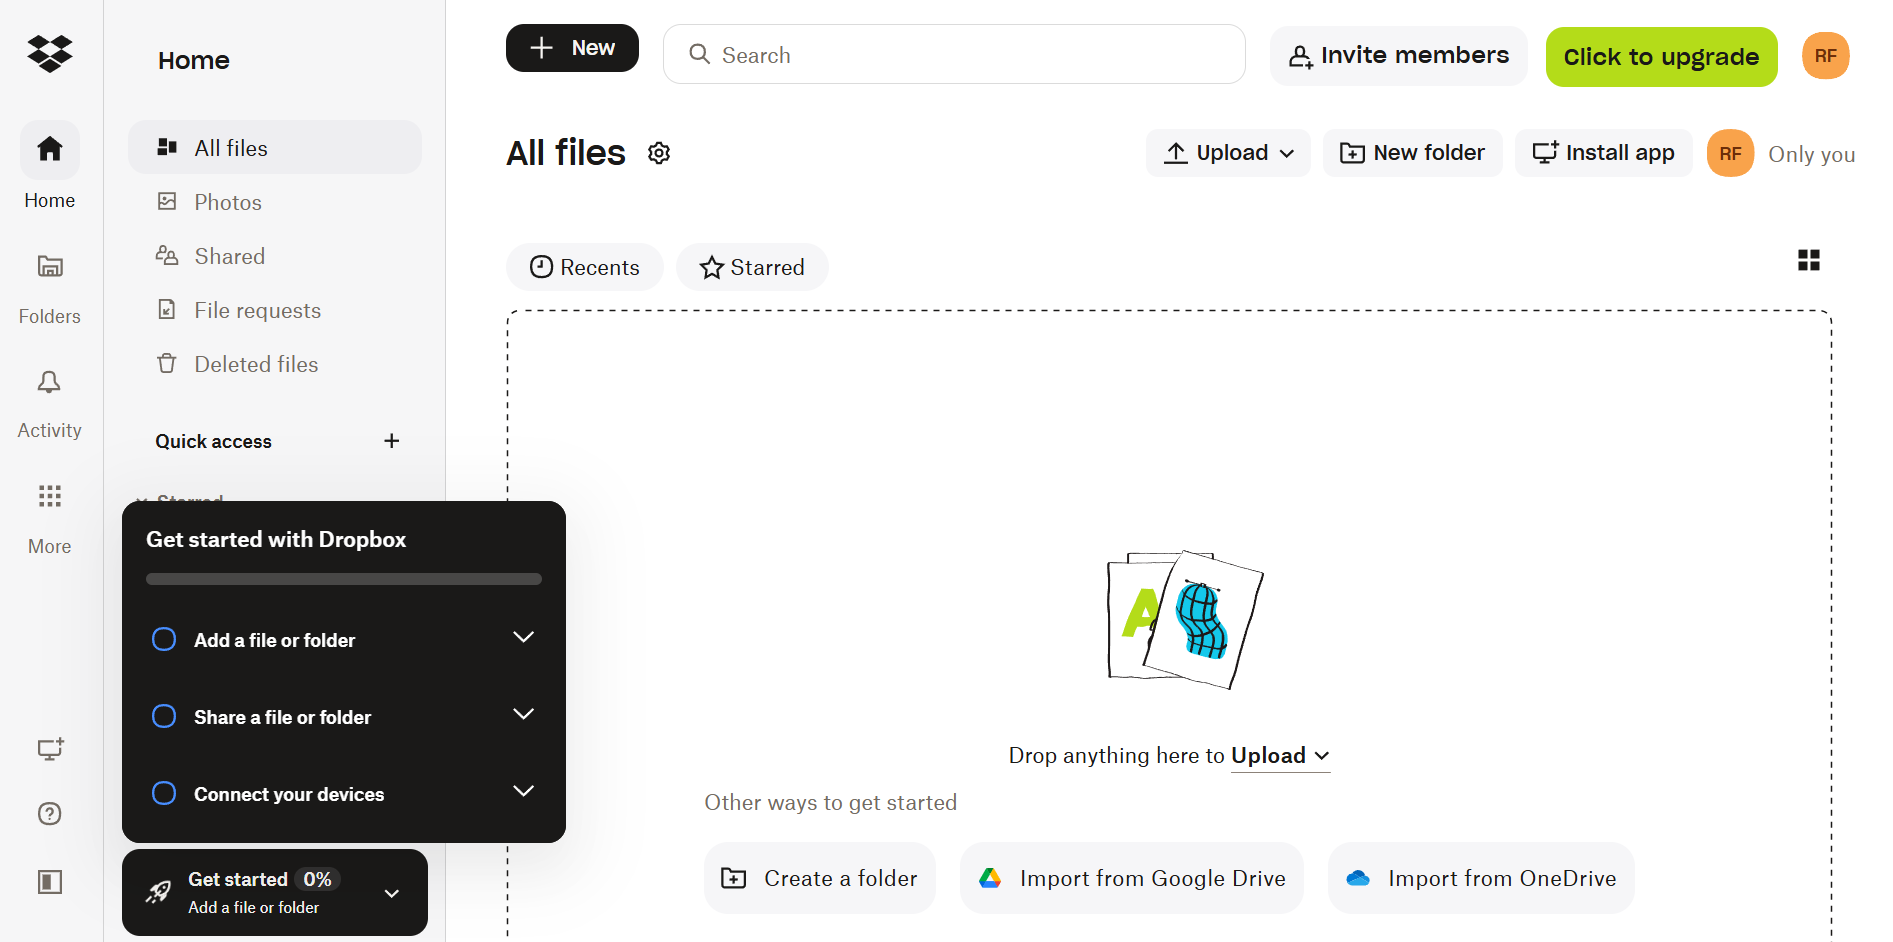Import from Google Drive
This screenshot has width=1893, height=942.
click(x=1132, y=878)
